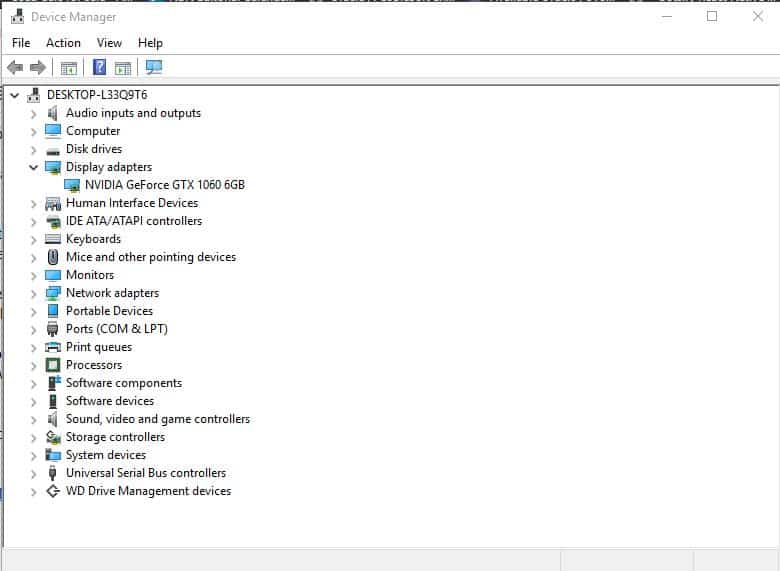Image resolution: width=780 pixels, height=571 pixels.
Task: Select the NVIDIA GeForce GTX 1060 6GB entry
Action: click(x=165, y=185)
